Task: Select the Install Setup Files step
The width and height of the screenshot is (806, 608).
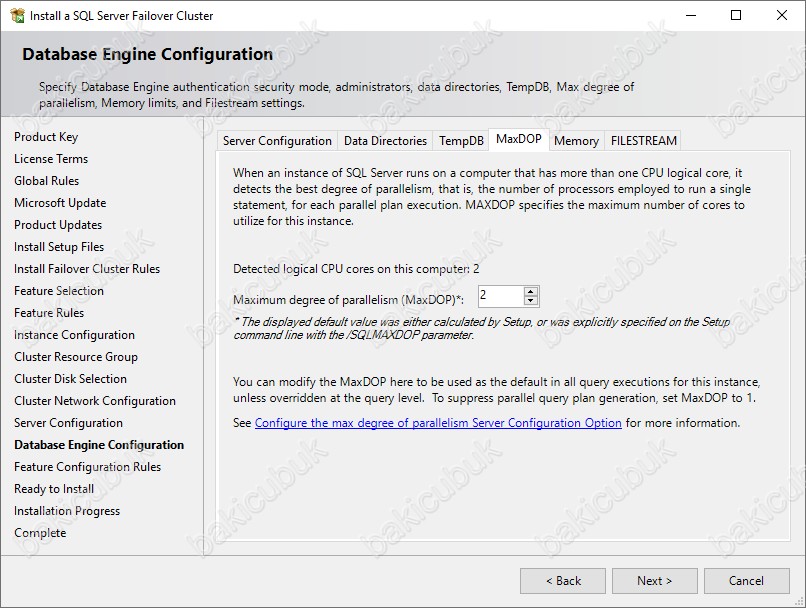Action: pos(59,247)
